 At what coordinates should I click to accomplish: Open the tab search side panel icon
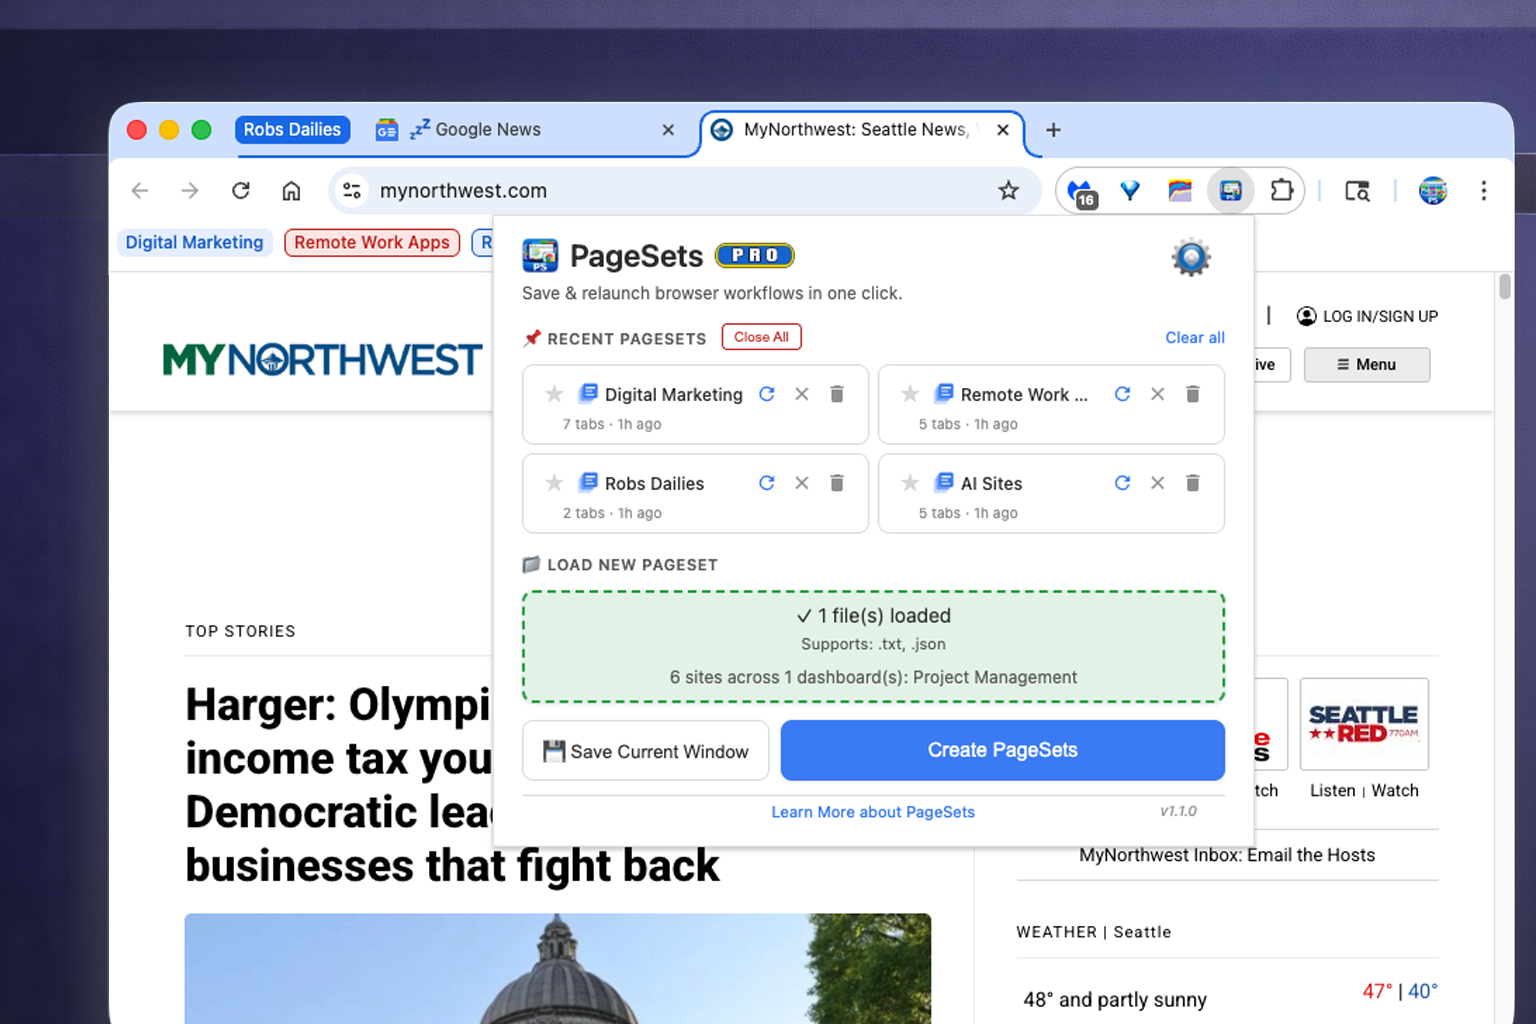coord(1357,190)
